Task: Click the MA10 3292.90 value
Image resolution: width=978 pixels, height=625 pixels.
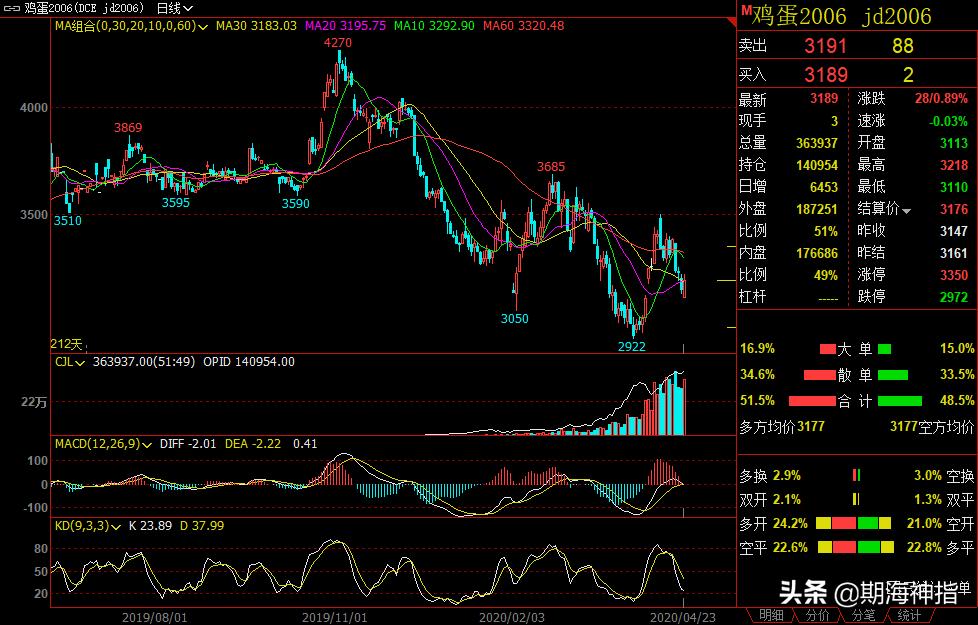Action: 434,26
